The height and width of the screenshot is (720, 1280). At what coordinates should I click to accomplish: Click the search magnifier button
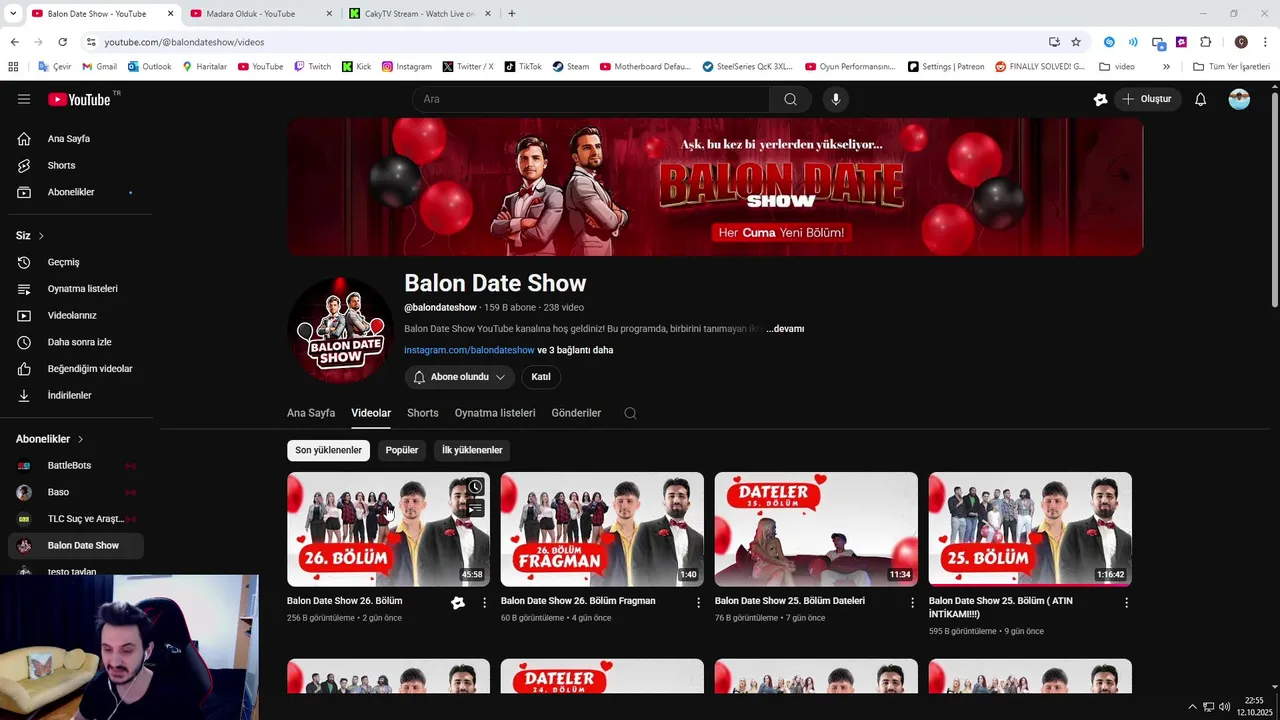pos(790,99)
